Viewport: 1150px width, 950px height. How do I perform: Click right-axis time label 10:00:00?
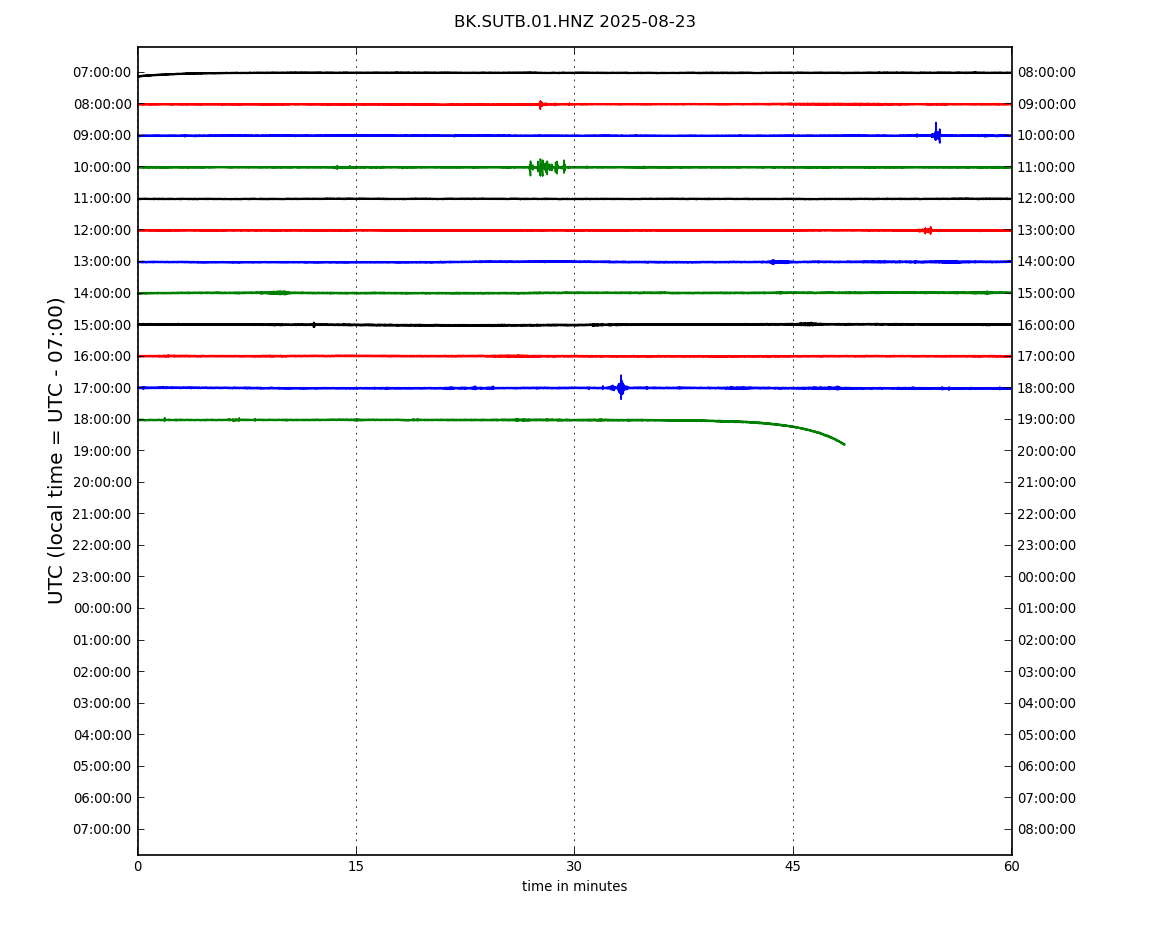[1047, 136]
